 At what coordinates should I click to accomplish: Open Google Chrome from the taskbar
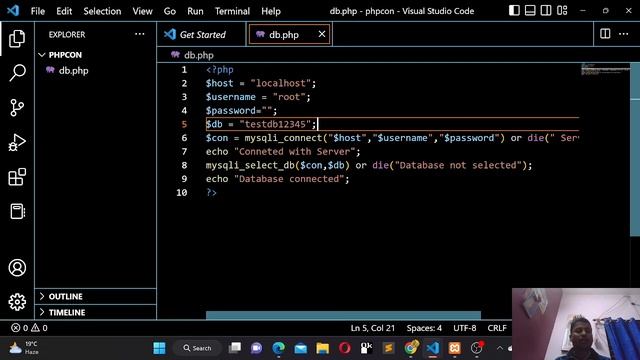coord(411,348)
